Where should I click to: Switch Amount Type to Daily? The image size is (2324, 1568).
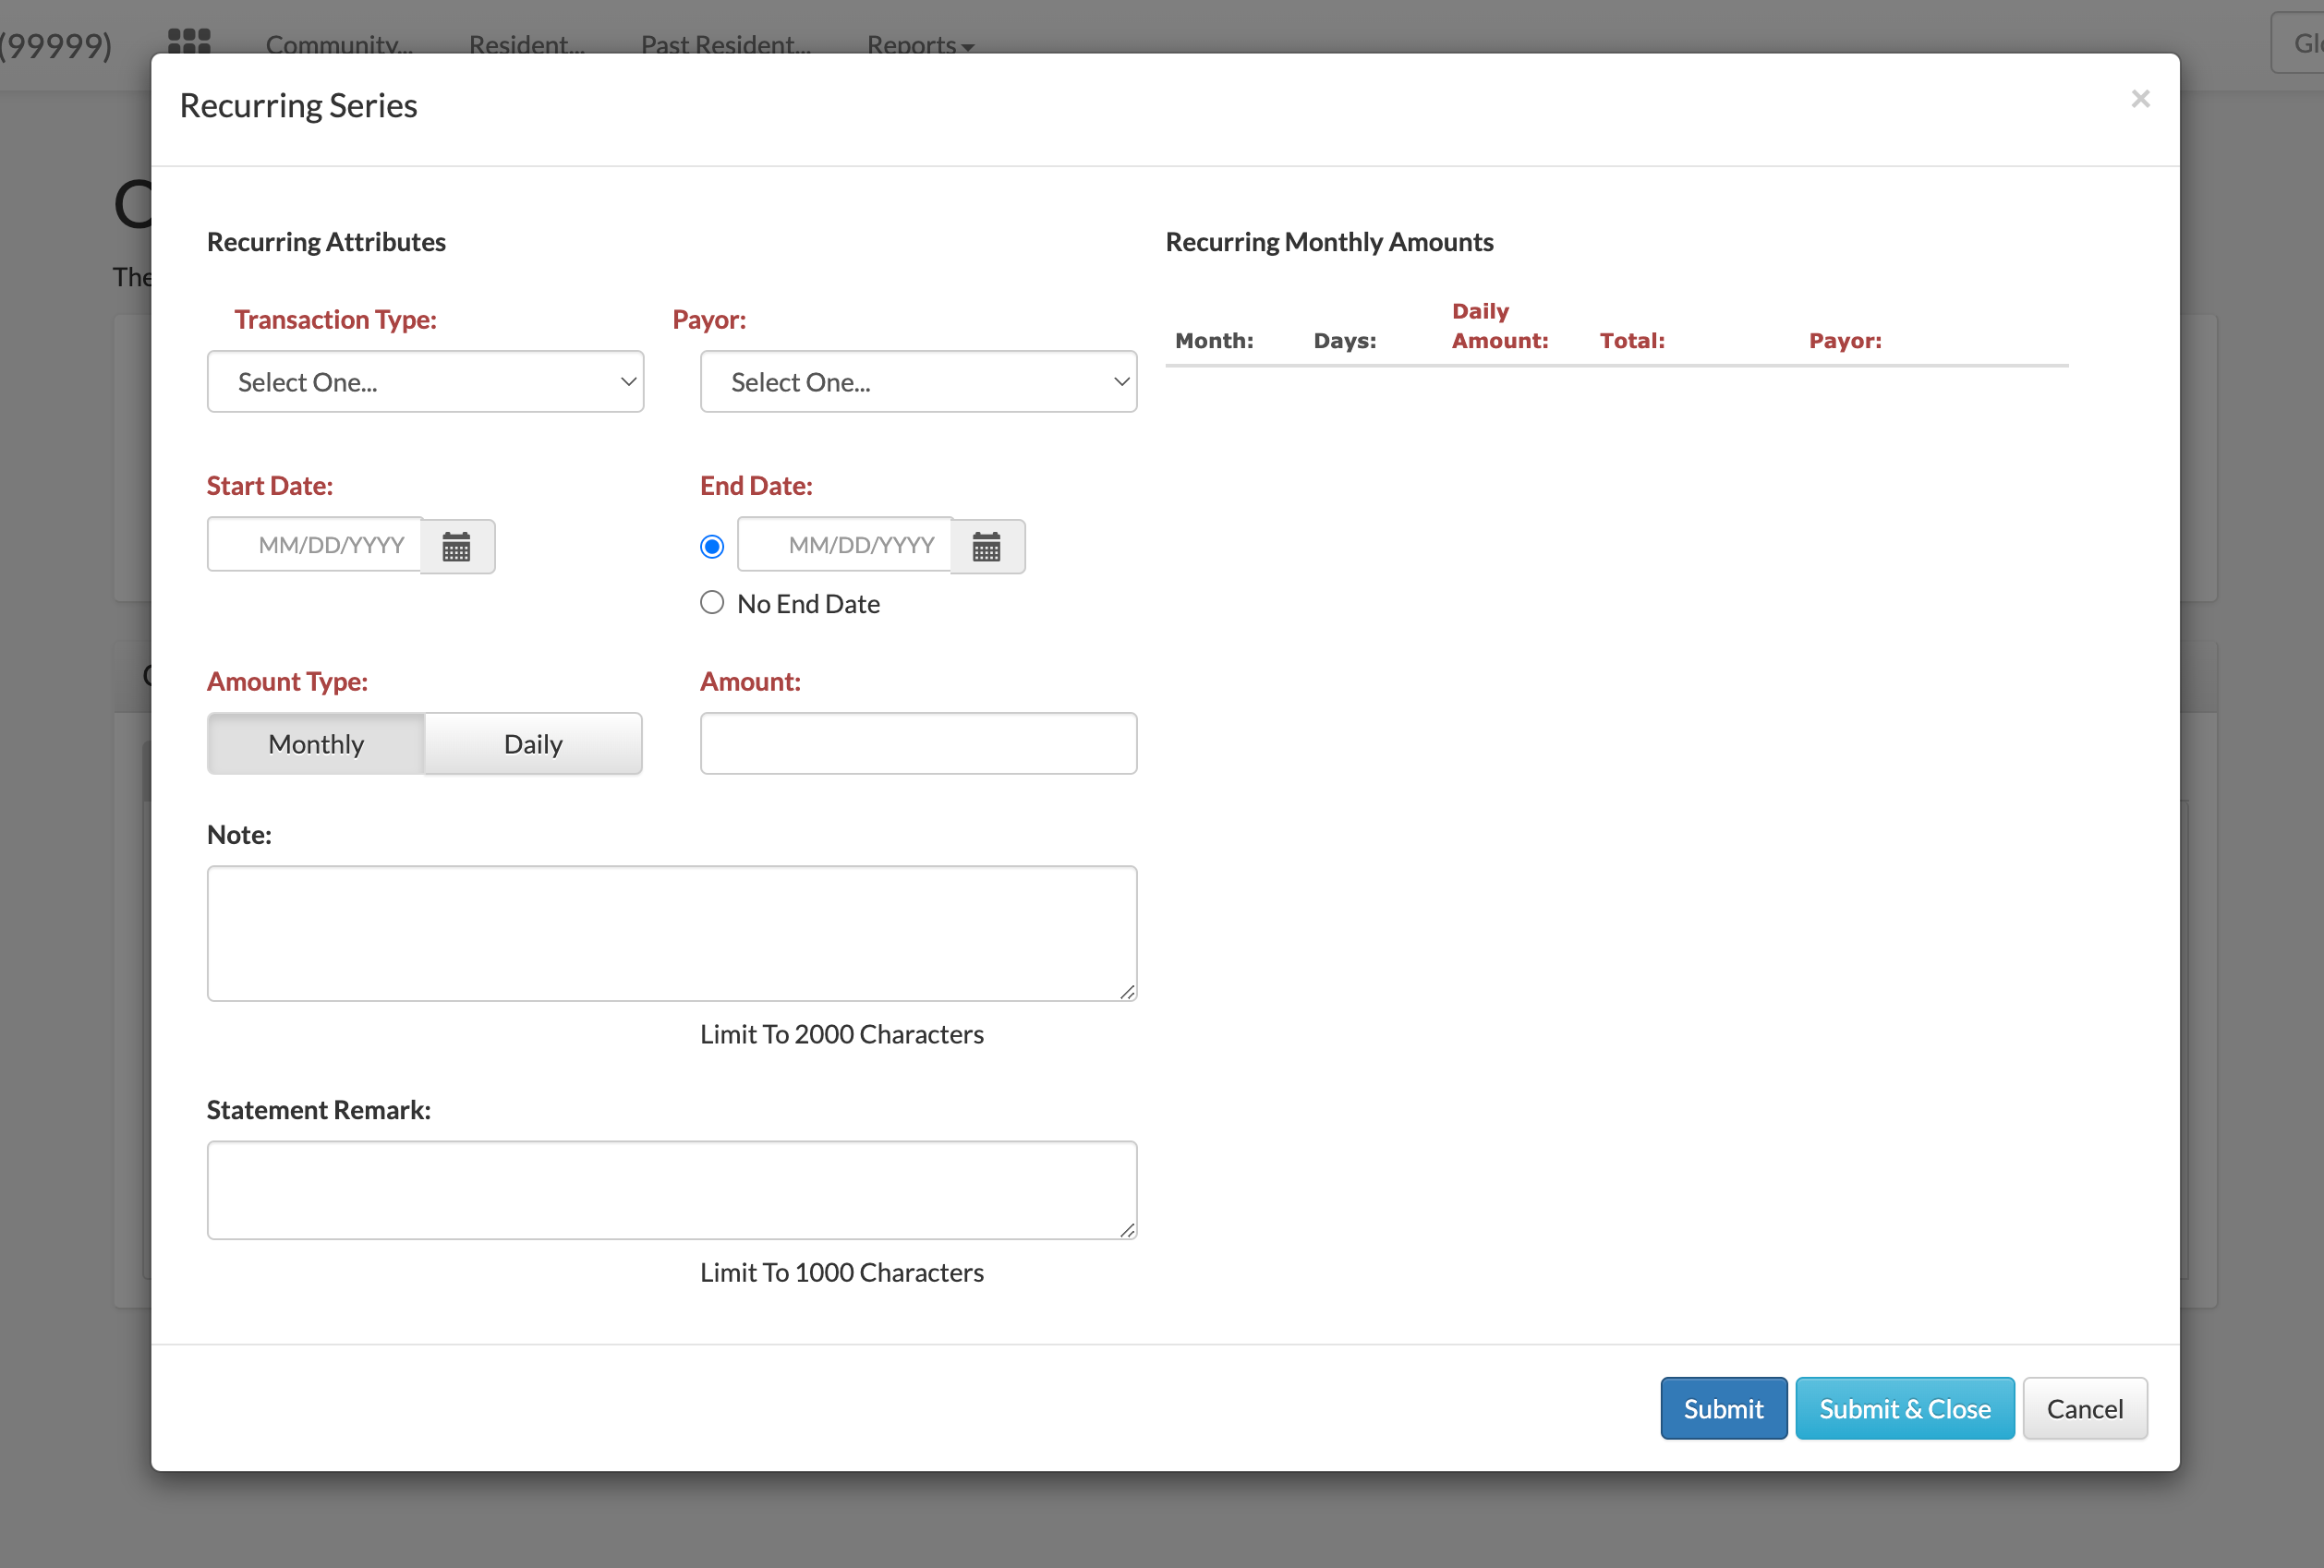[x=533, y=744]
